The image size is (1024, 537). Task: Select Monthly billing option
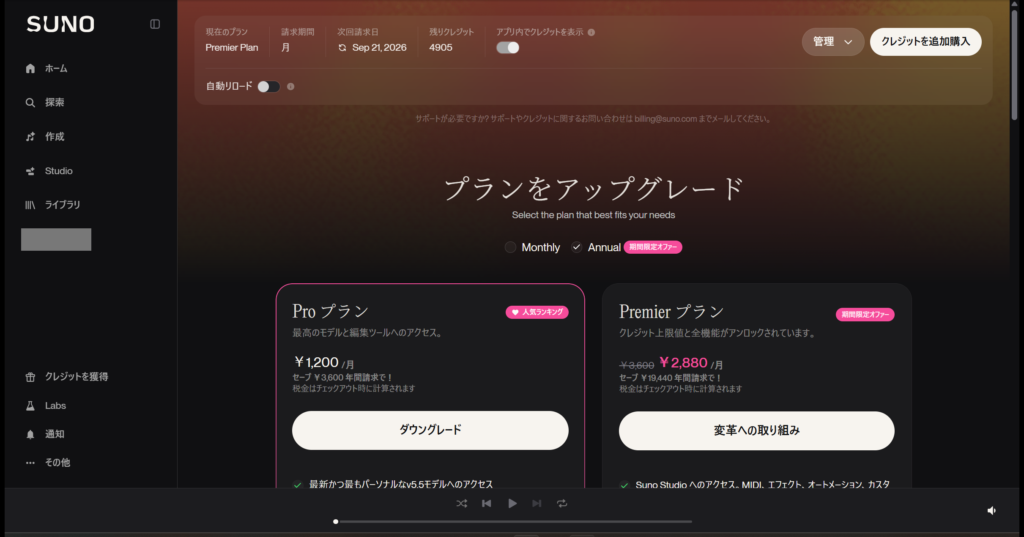[532, 248]
